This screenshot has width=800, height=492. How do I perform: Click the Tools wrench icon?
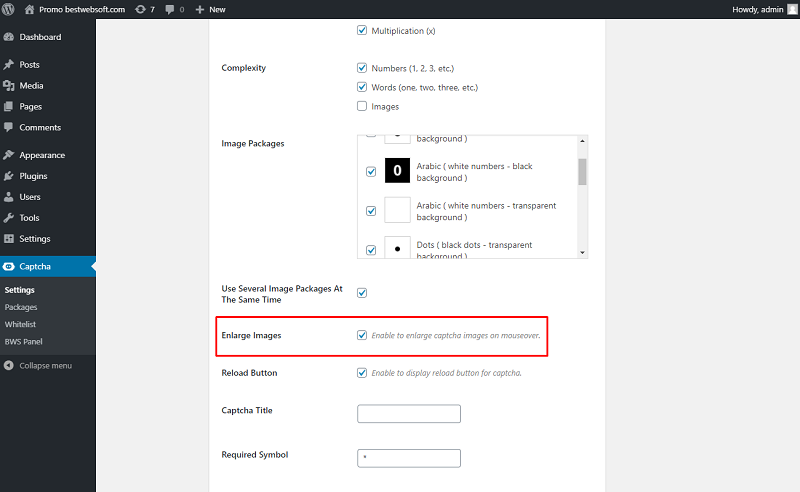(9, 217)
